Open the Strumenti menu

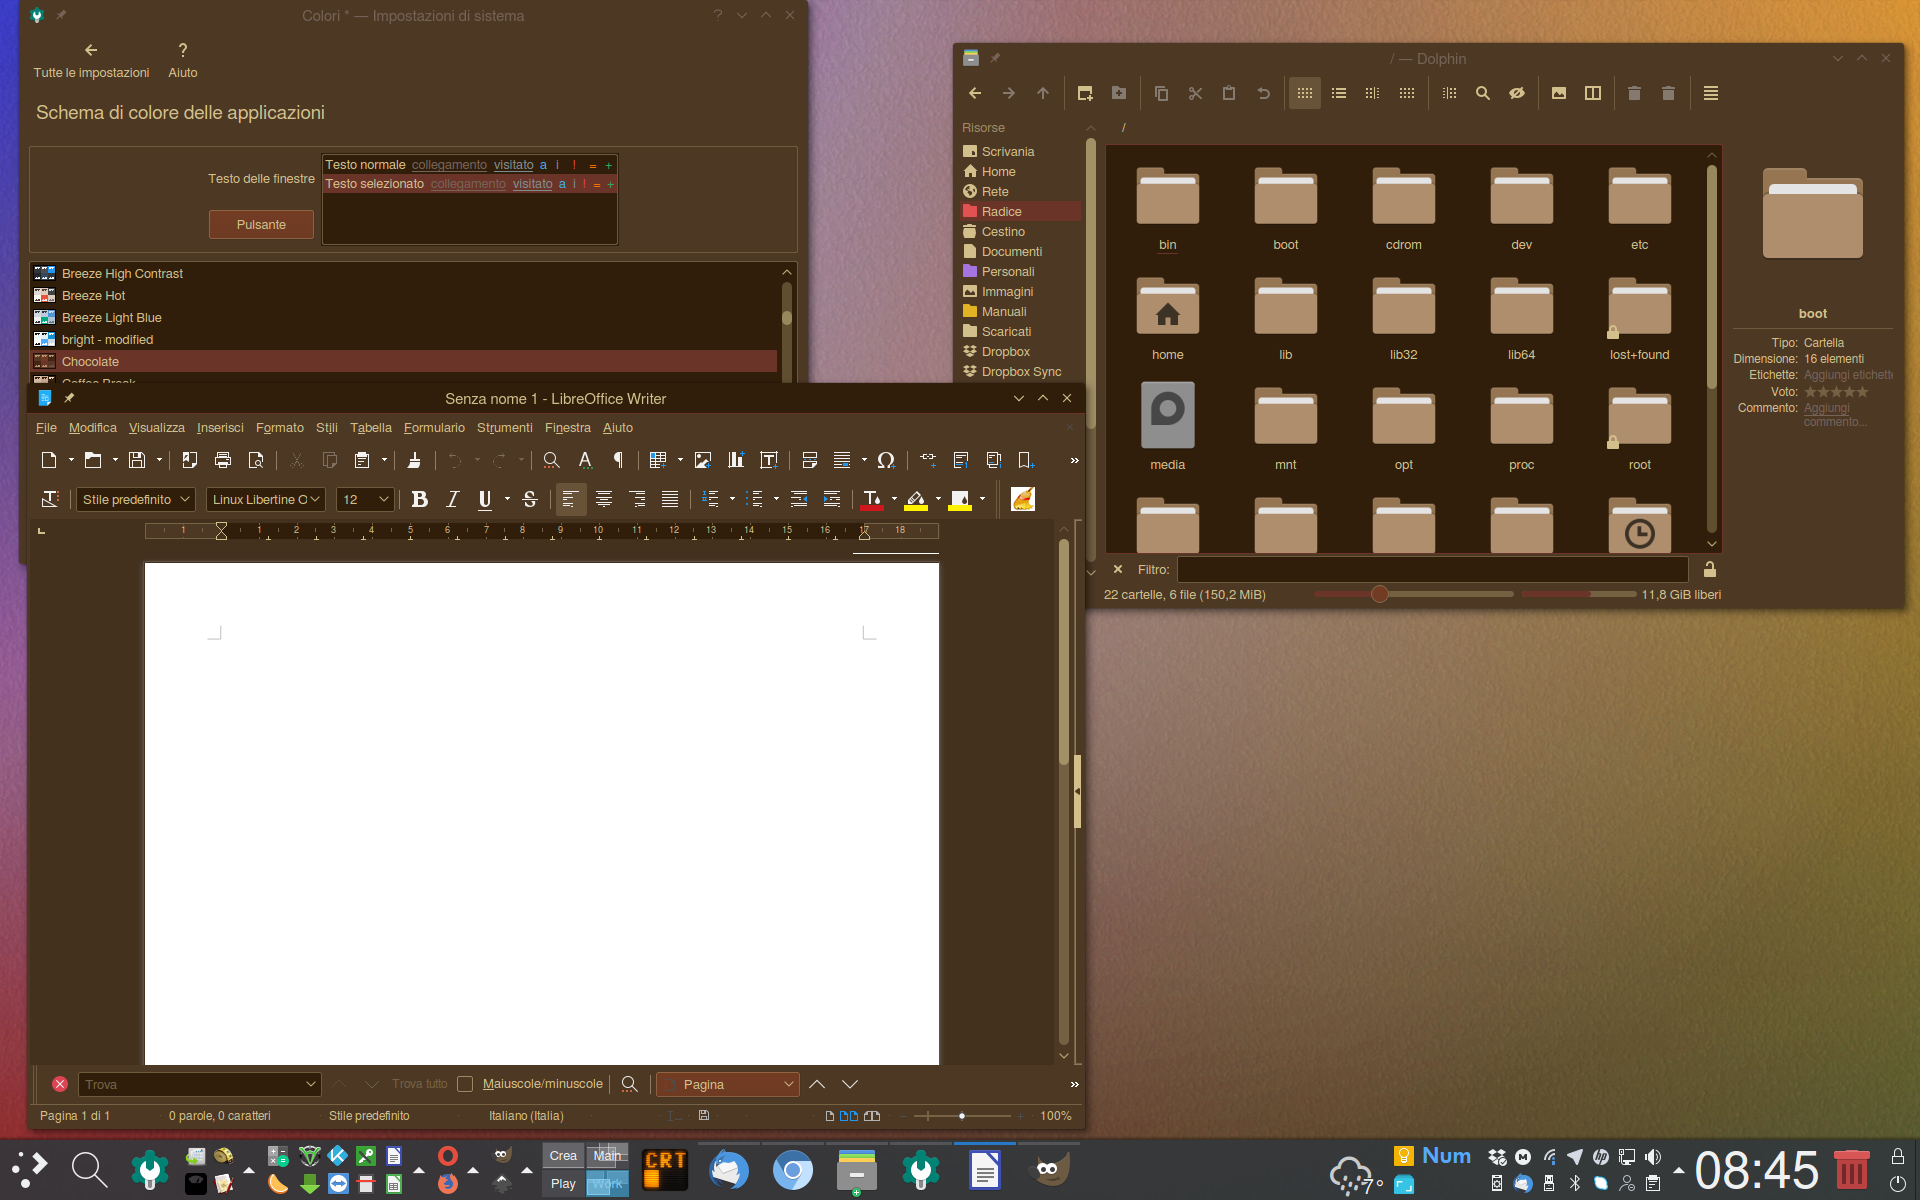(505, 428)
